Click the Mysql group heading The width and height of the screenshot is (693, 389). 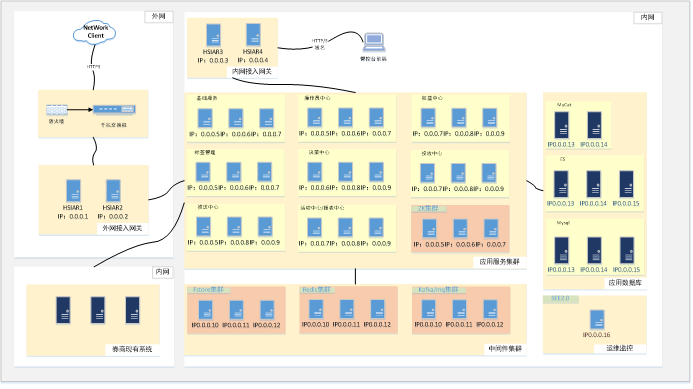coord(564,223)
